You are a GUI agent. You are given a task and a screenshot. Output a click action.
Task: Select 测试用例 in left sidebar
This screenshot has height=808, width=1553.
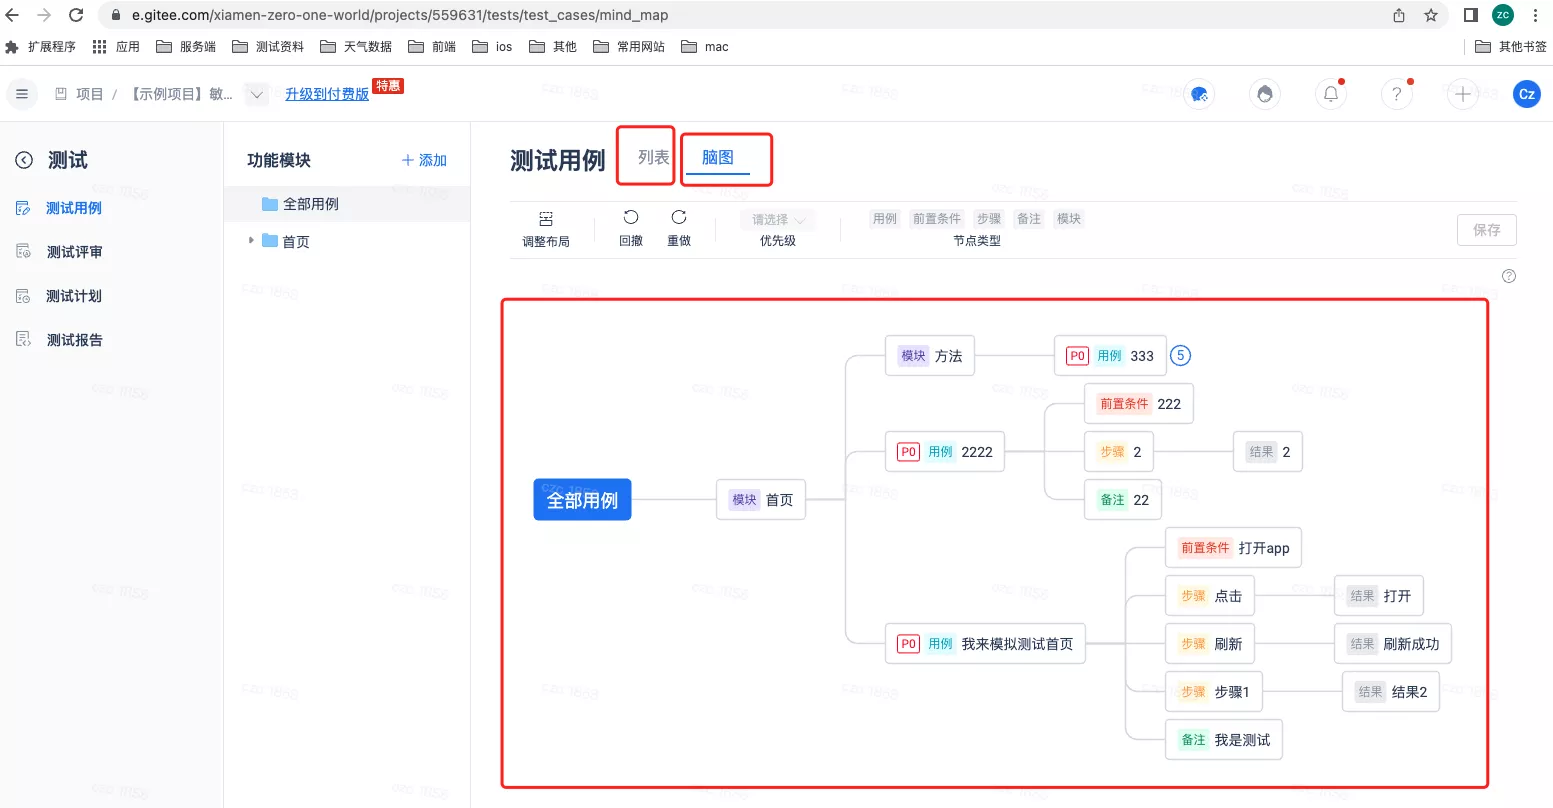point(74,208)
